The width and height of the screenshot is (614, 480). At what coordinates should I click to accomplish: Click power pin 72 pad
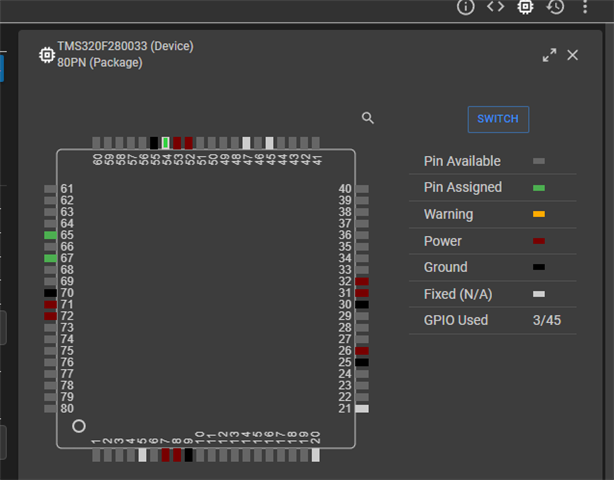pos(50,316)
